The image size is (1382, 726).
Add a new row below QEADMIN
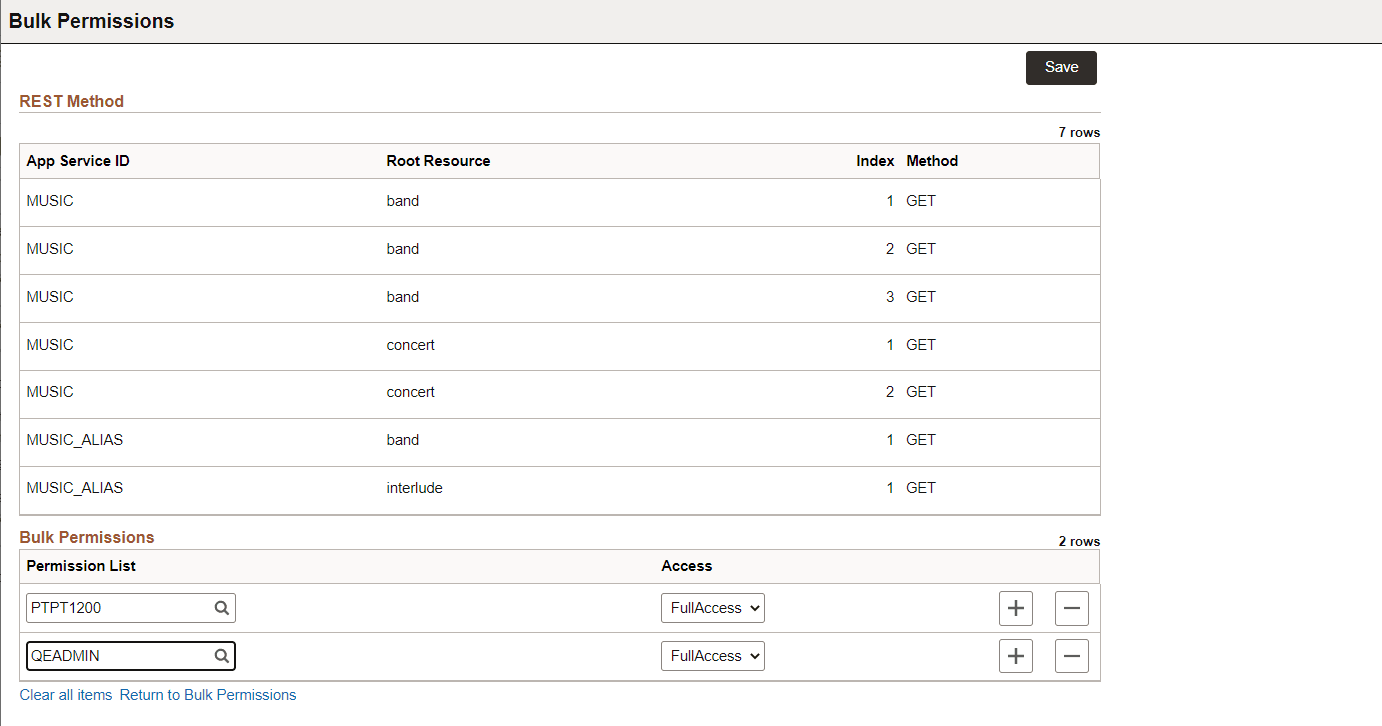[x=1016, y=655]
